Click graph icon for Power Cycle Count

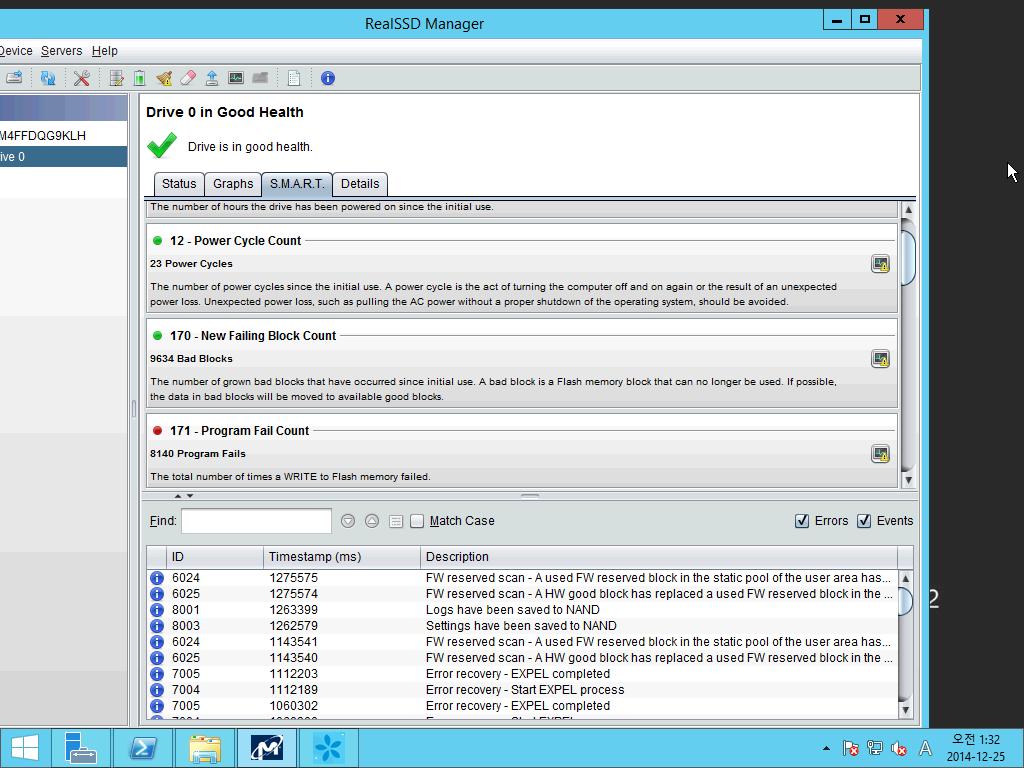[x=880, y=264]
